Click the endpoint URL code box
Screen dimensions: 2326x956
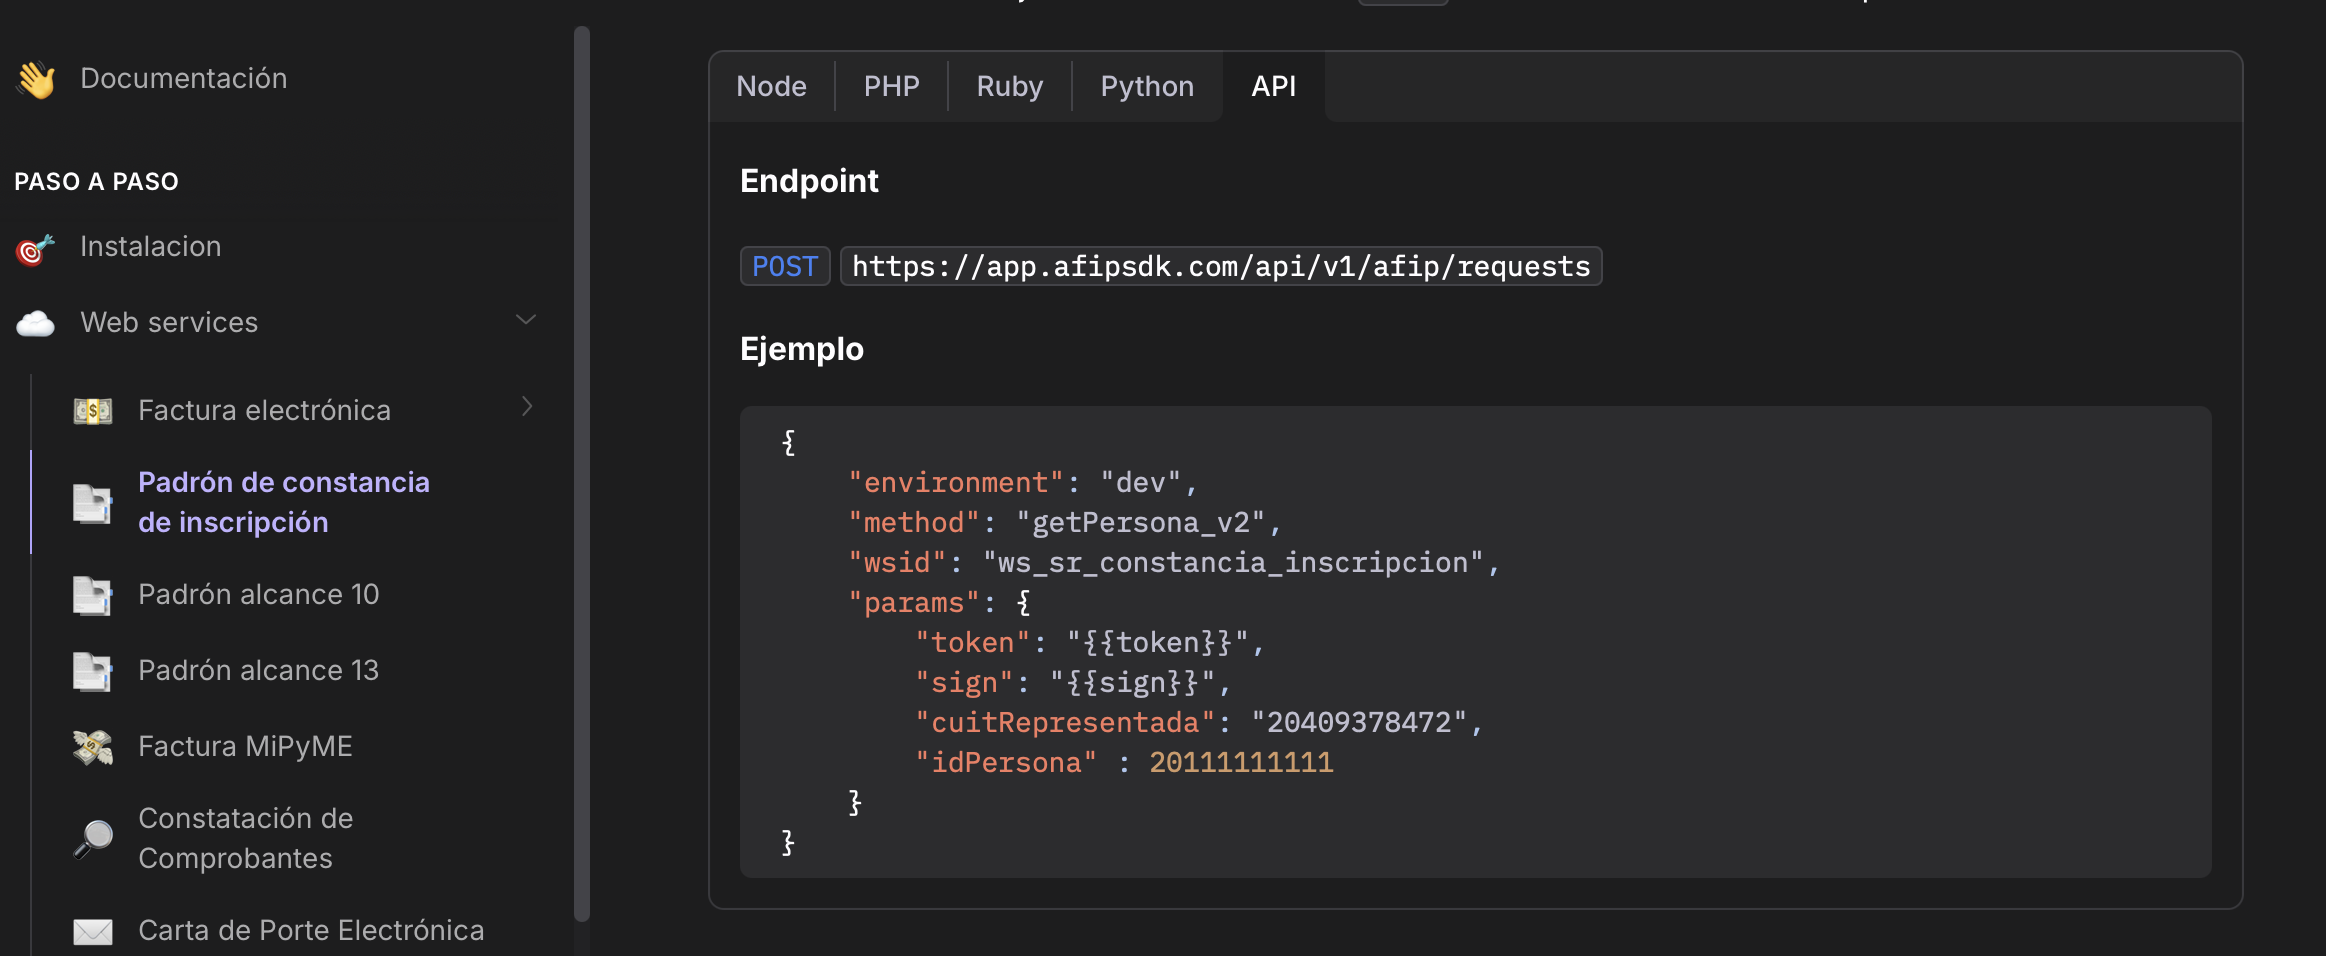click(1220, 267)
